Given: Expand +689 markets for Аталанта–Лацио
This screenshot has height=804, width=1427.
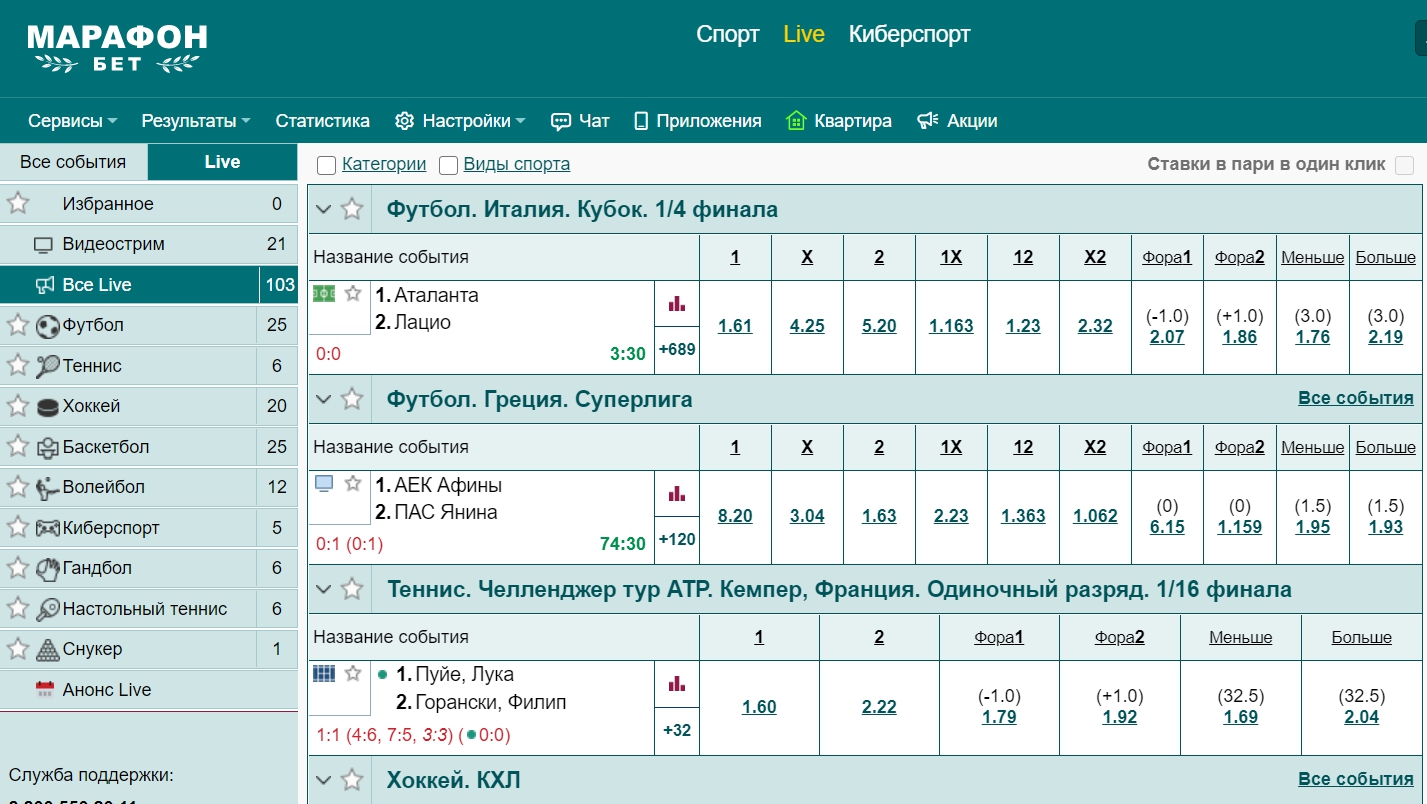Looking at the screenshot, I should pyautogui.click(x=677, y=350).
